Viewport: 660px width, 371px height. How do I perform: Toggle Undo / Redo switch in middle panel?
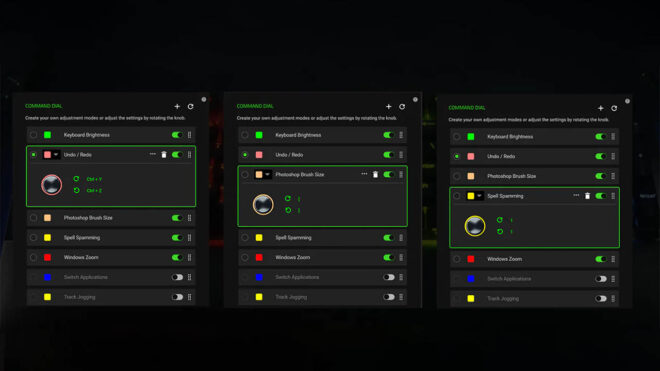389,155
